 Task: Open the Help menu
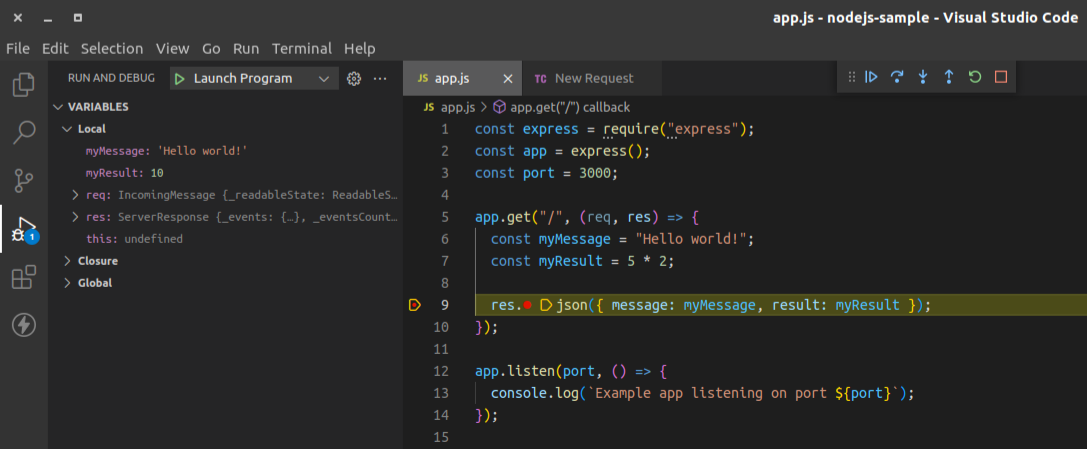(x=360, y=49)
